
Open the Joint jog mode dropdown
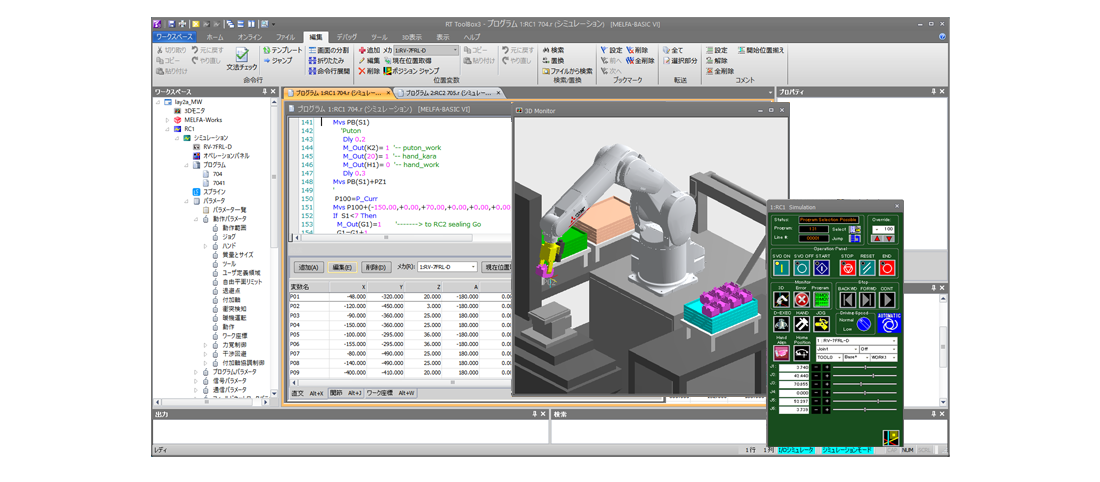(x=836, y=348)
